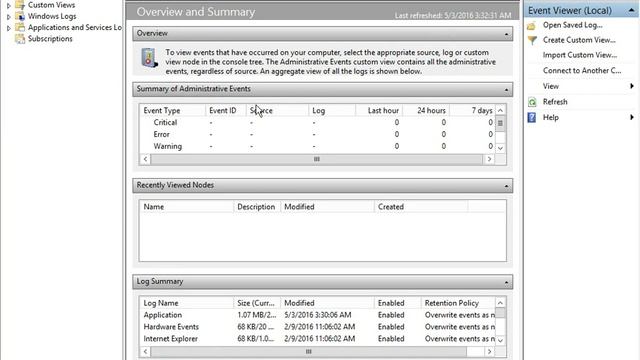This screenshot has height=360, width=640.
Task: Collapse the Log Summary section
Action: tap(506, 282)
